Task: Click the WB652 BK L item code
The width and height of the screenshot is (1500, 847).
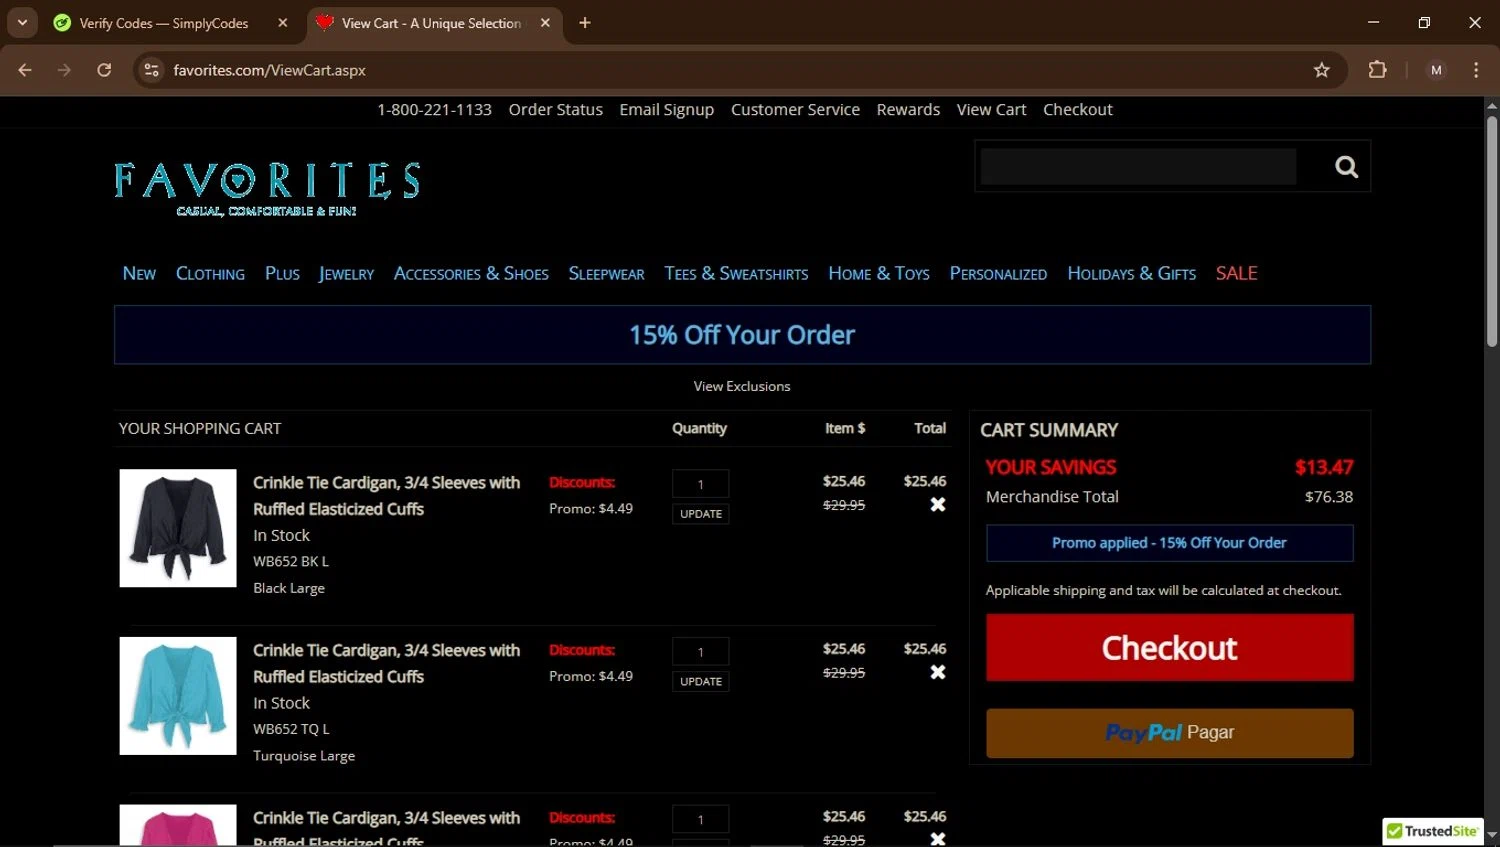Action: tap(291, 562)
